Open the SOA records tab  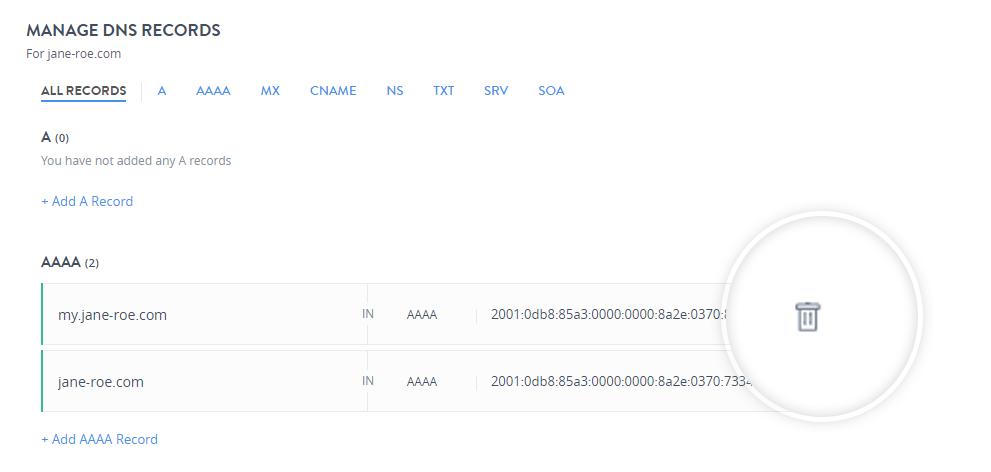[551, 91]
